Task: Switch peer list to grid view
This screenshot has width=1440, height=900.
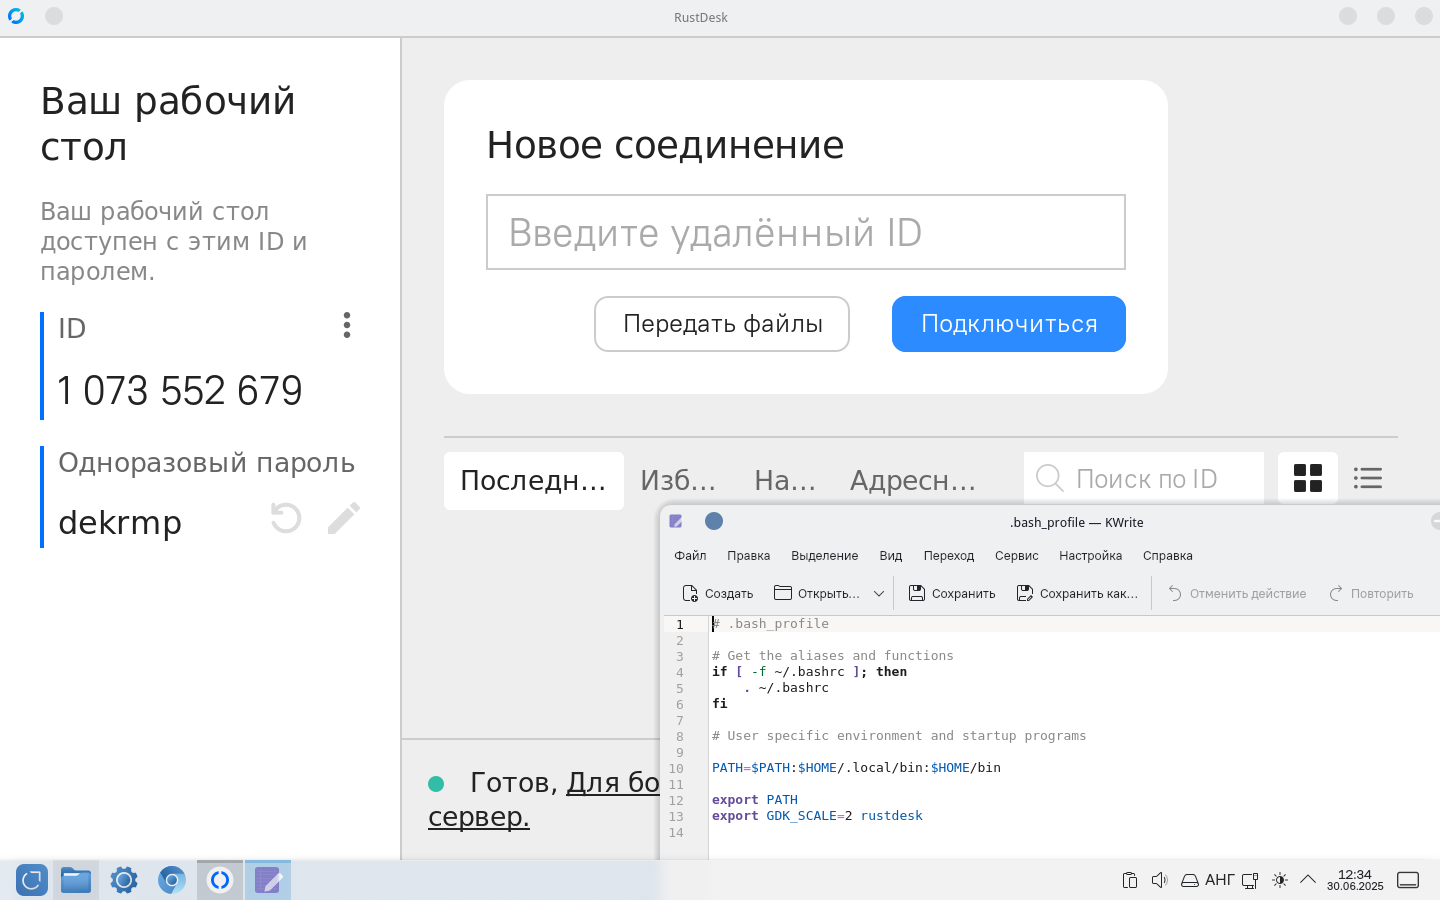Action: (x=1307, y=478)
